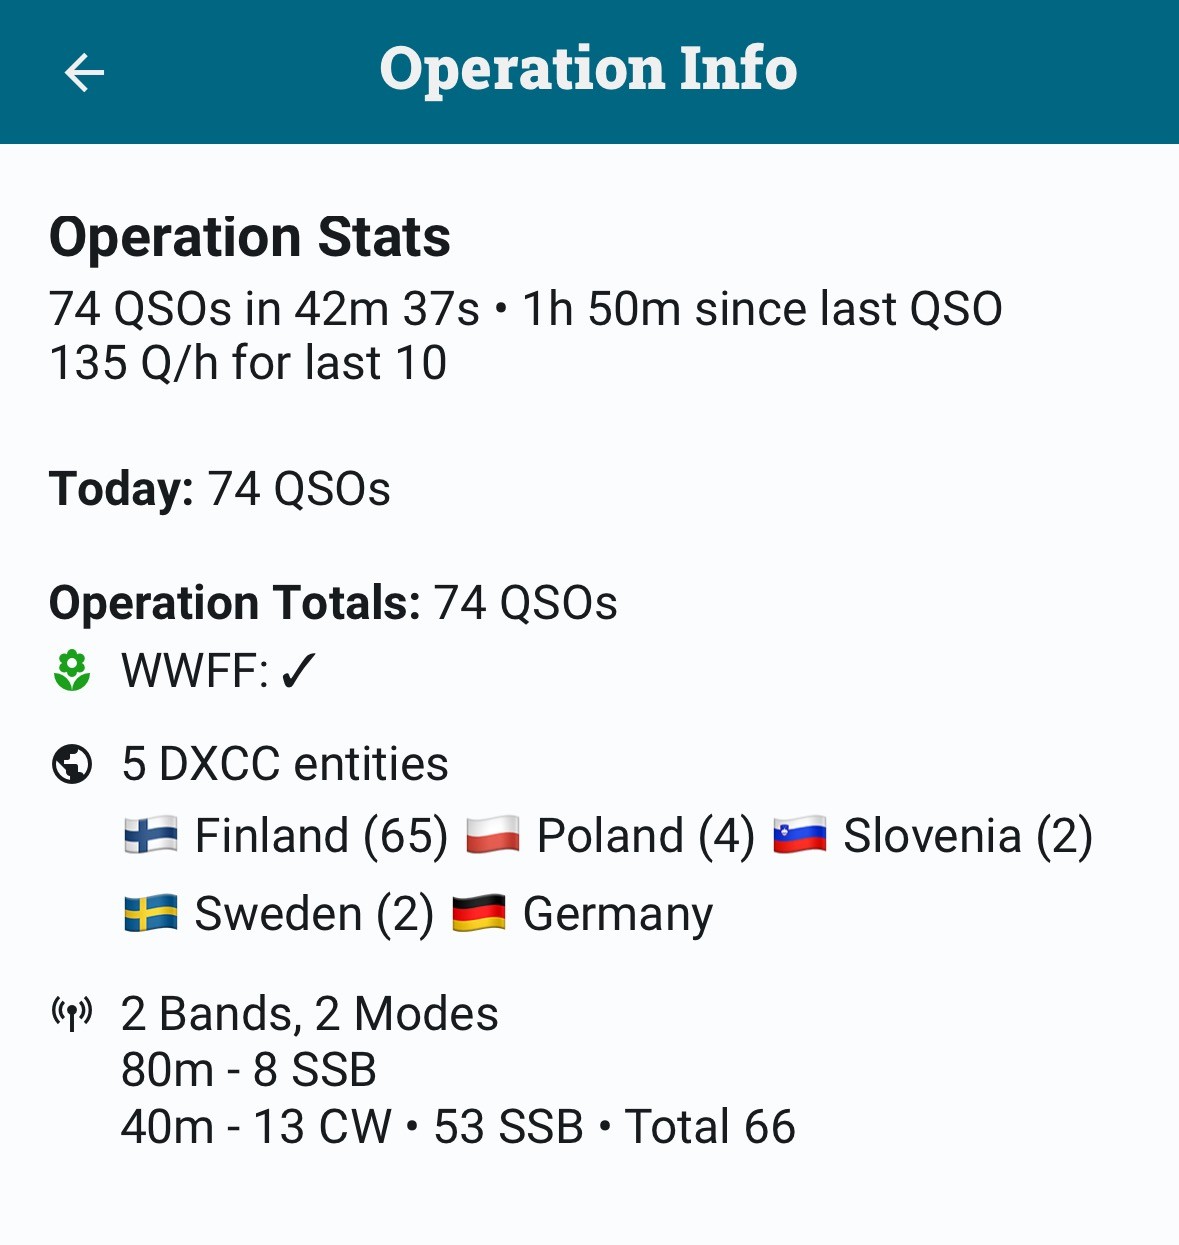Viewport: 1179px width, 1245px height.
Task: Click the WWFF checkmark
Action: tap(298, 671)
